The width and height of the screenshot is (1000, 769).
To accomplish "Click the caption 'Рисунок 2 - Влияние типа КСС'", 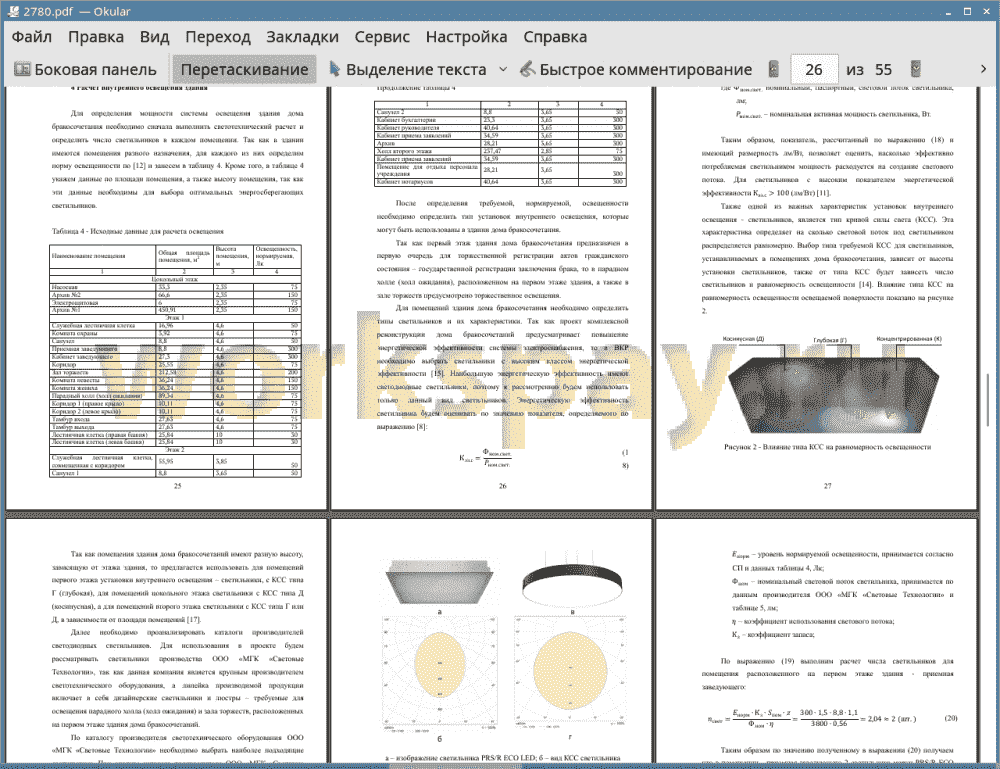I will 827,447.
